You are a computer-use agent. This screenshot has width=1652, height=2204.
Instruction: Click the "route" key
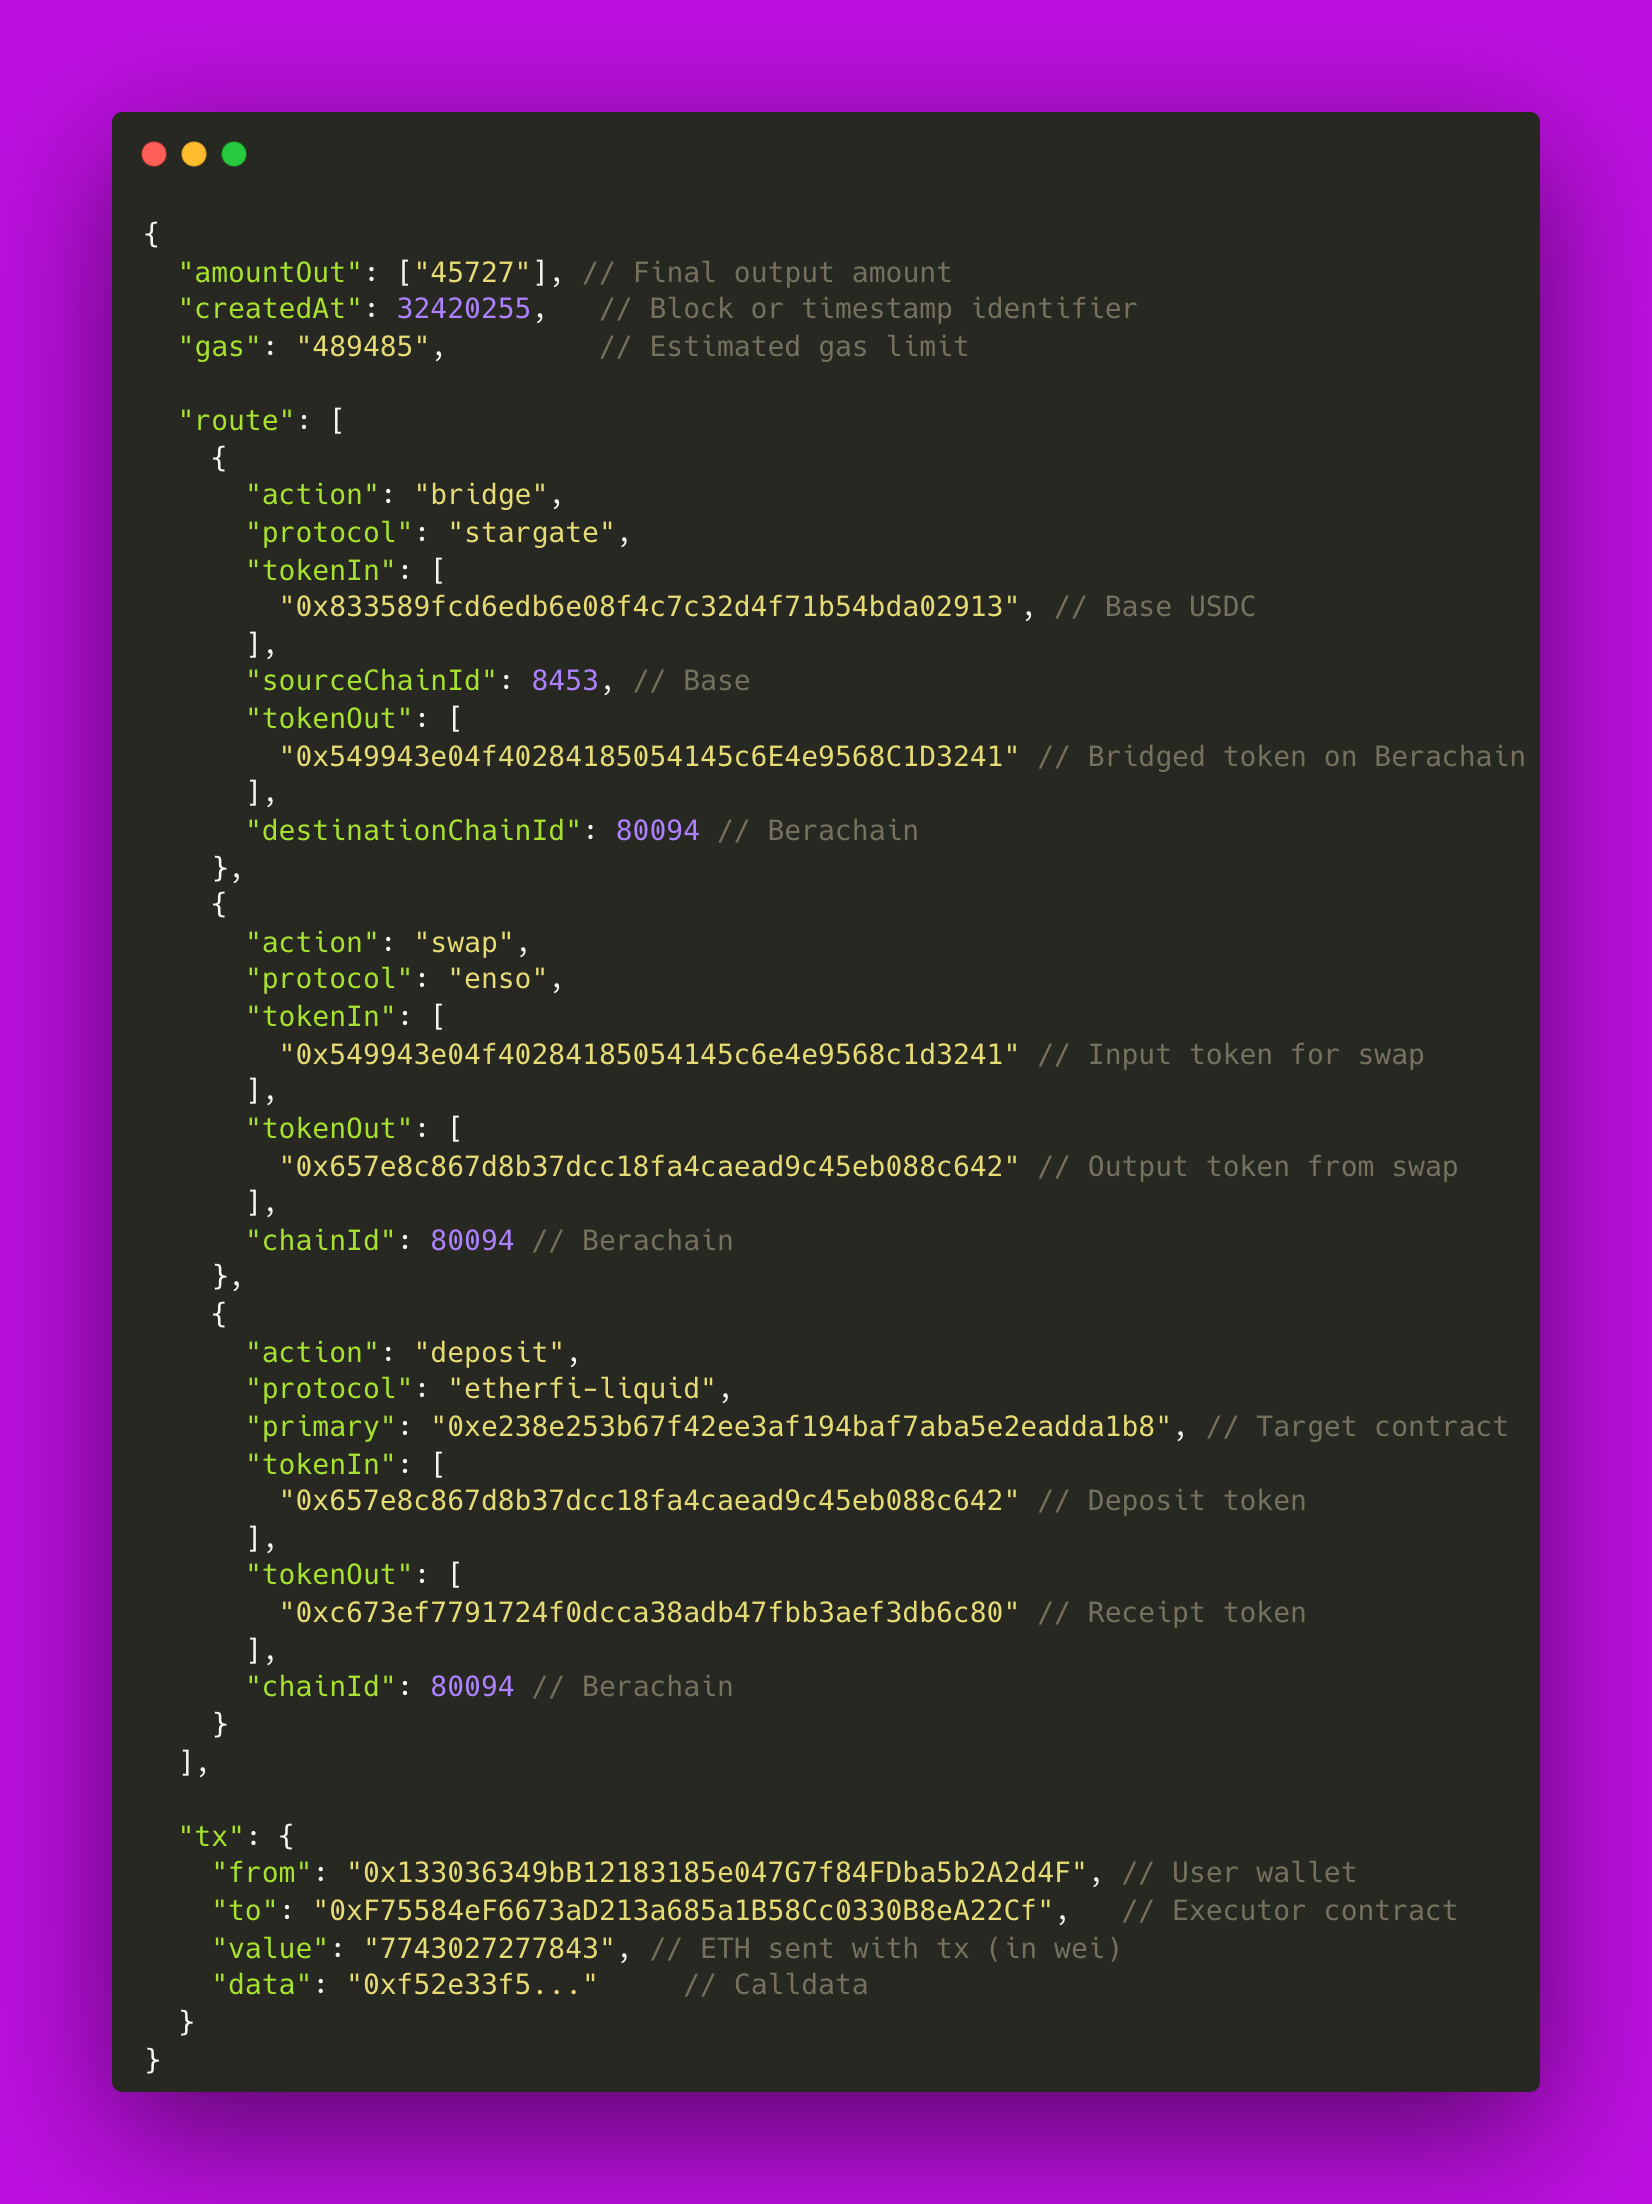(x=236, y=421)
